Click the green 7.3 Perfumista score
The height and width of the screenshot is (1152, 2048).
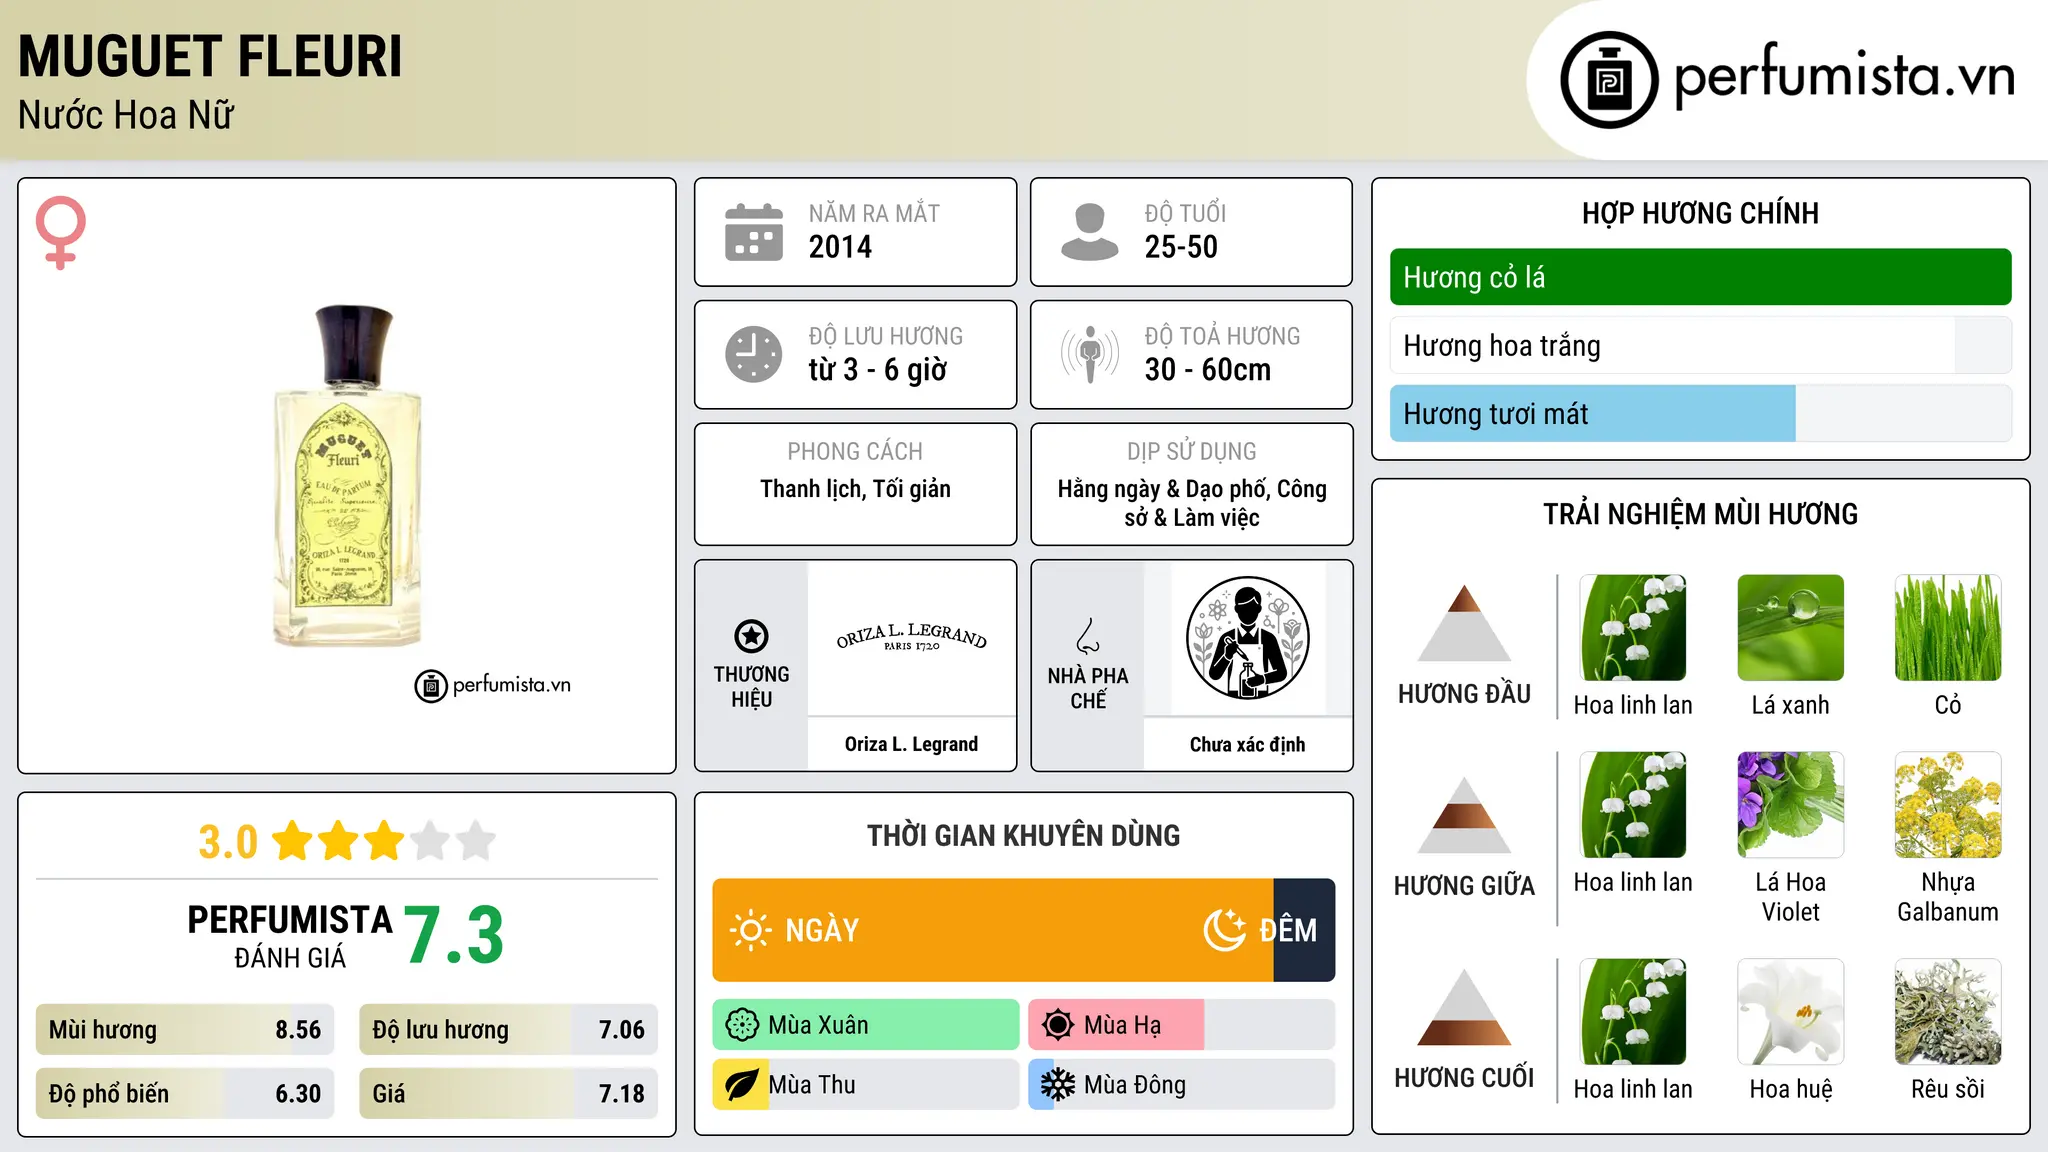coord(454,936)
